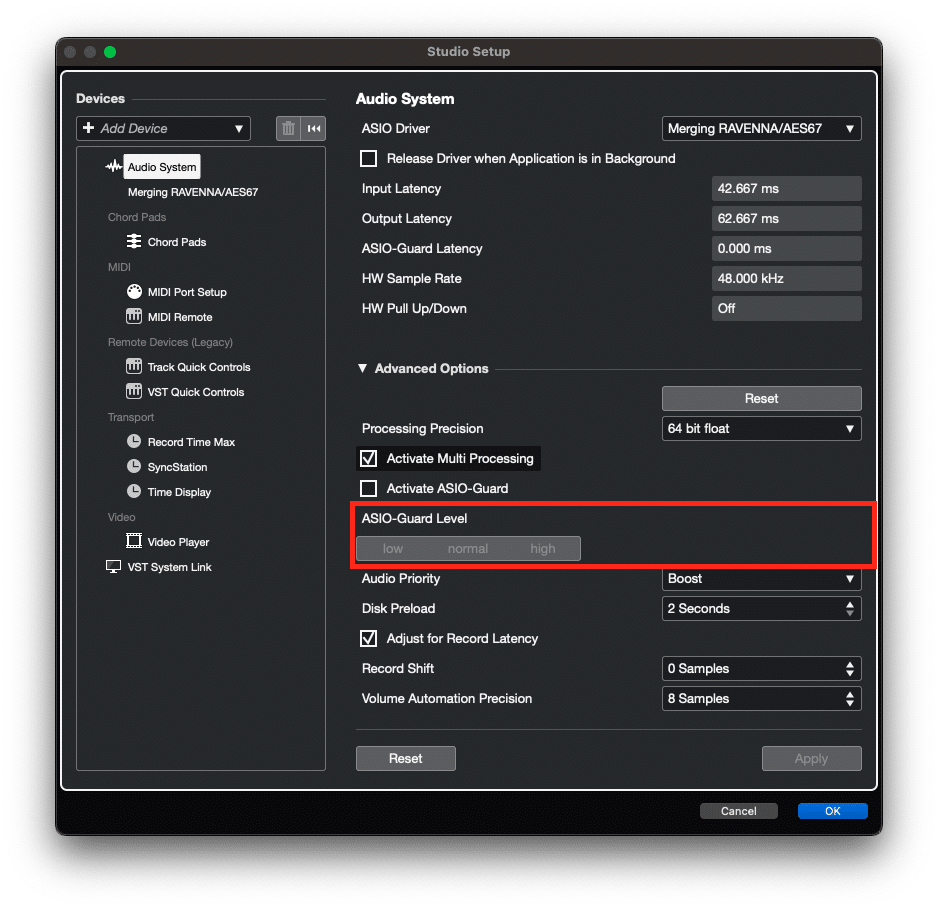Uncheck Activate Multi Processing

tap(369, 459)
